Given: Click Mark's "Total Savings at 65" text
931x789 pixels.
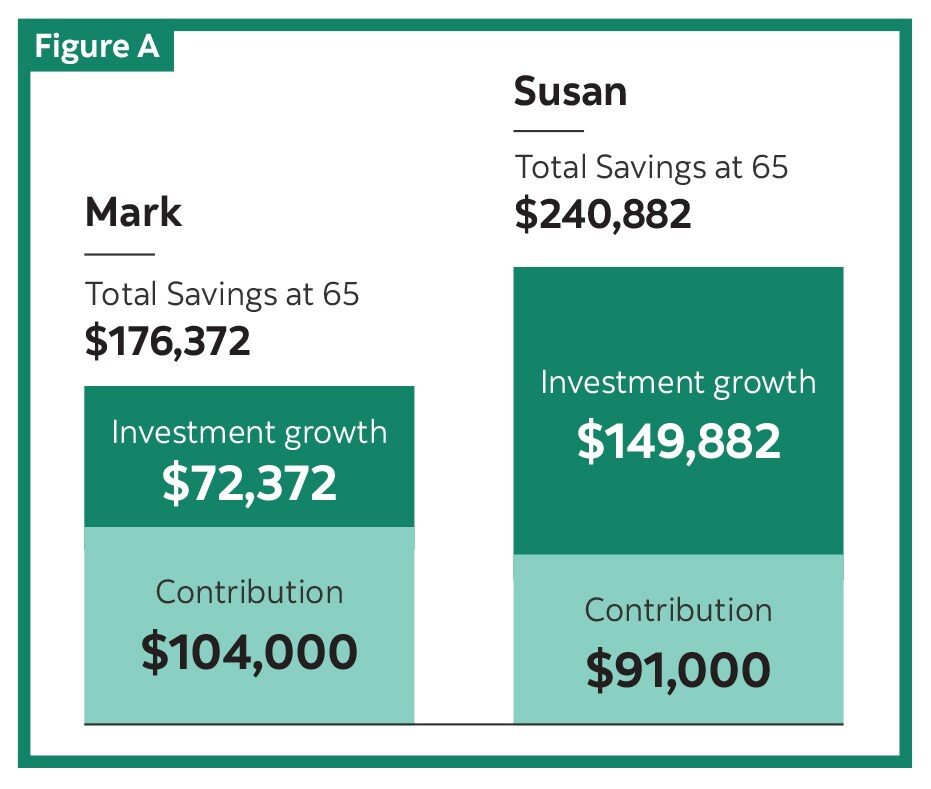Looking at the screenshot, I should click(x=222, y=294).
